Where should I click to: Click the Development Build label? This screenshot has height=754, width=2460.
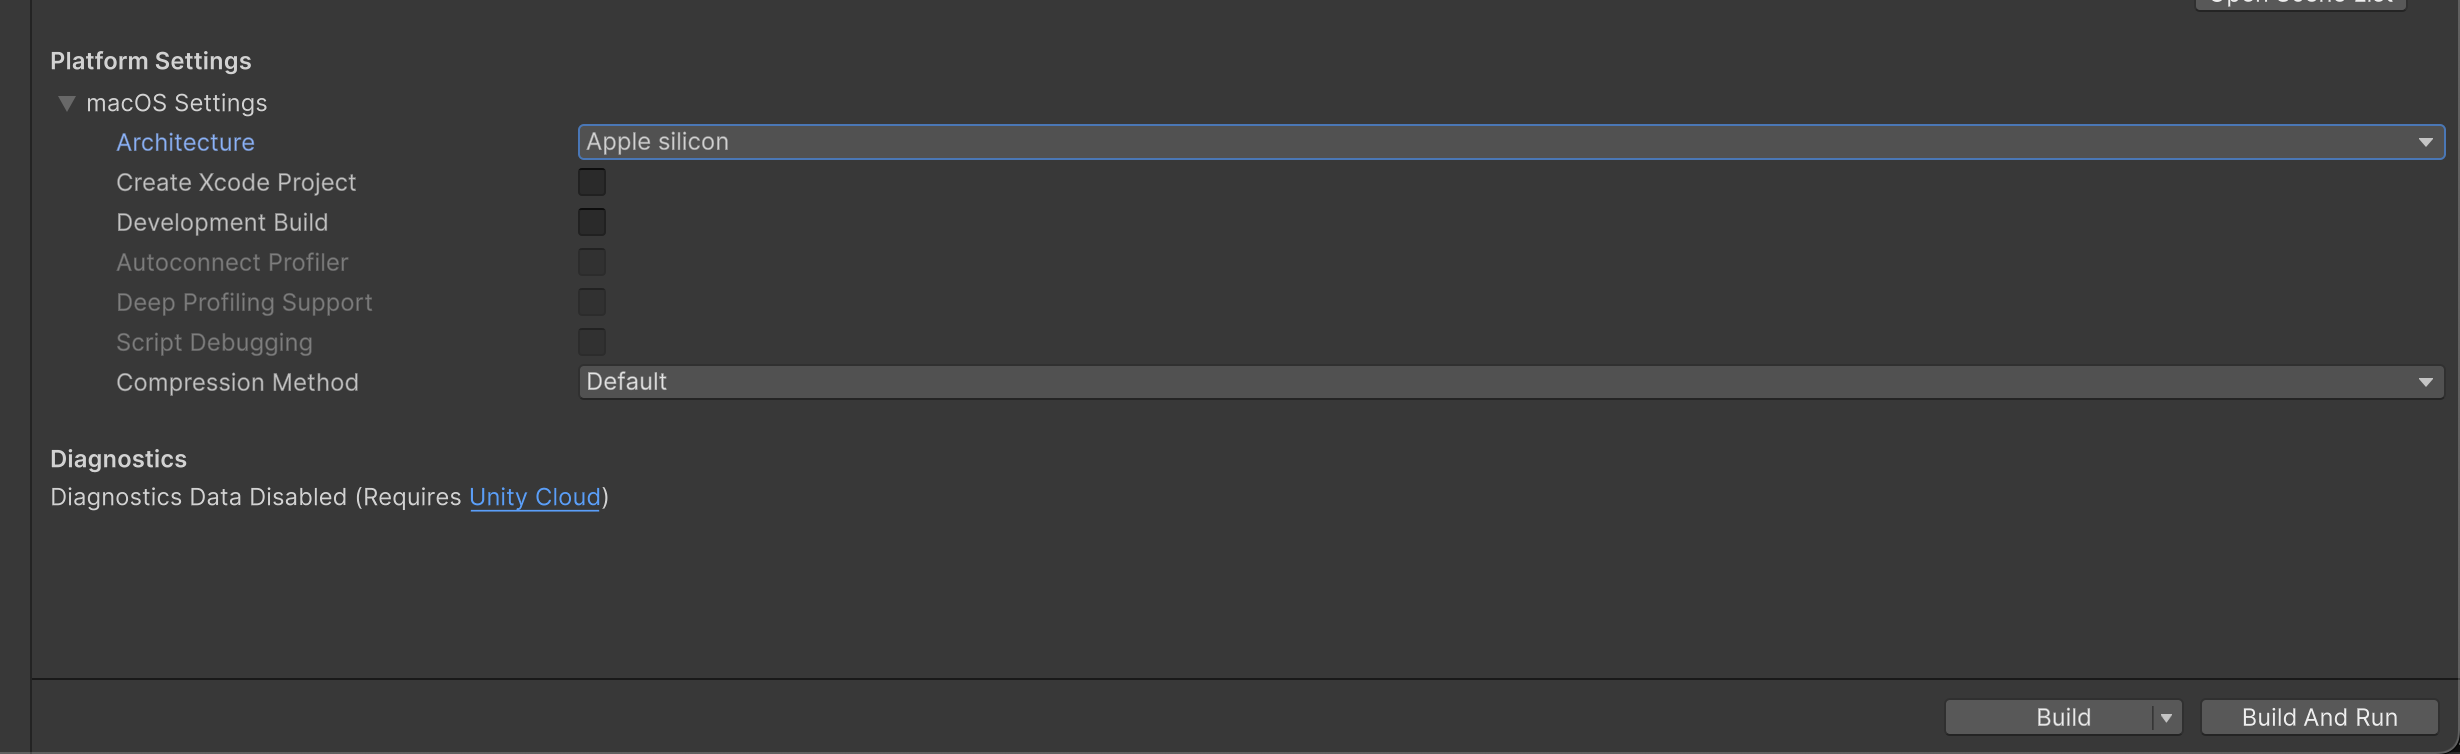222,222
